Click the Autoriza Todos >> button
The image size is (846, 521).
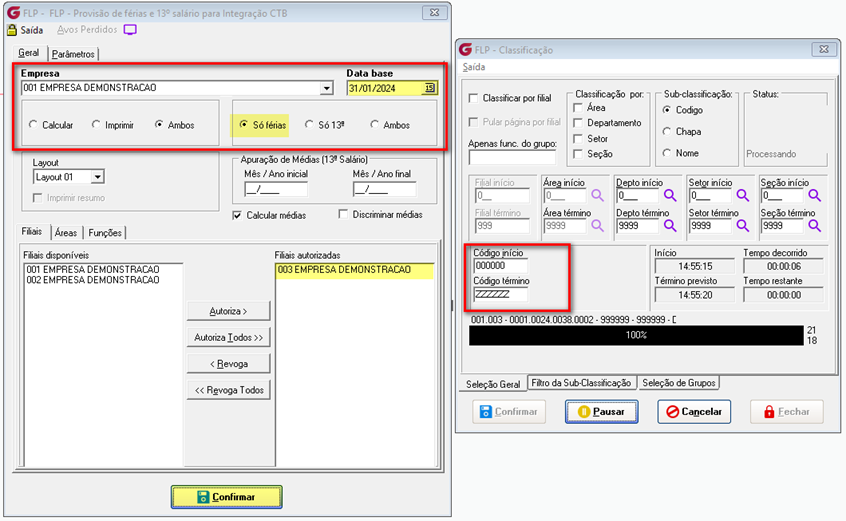point(228,338)
